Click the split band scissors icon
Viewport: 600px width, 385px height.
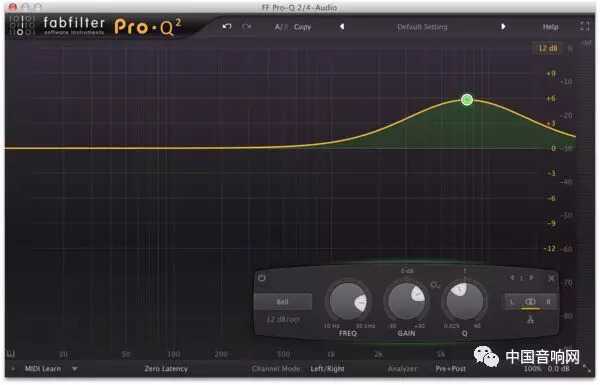click(x=530, y=319)
